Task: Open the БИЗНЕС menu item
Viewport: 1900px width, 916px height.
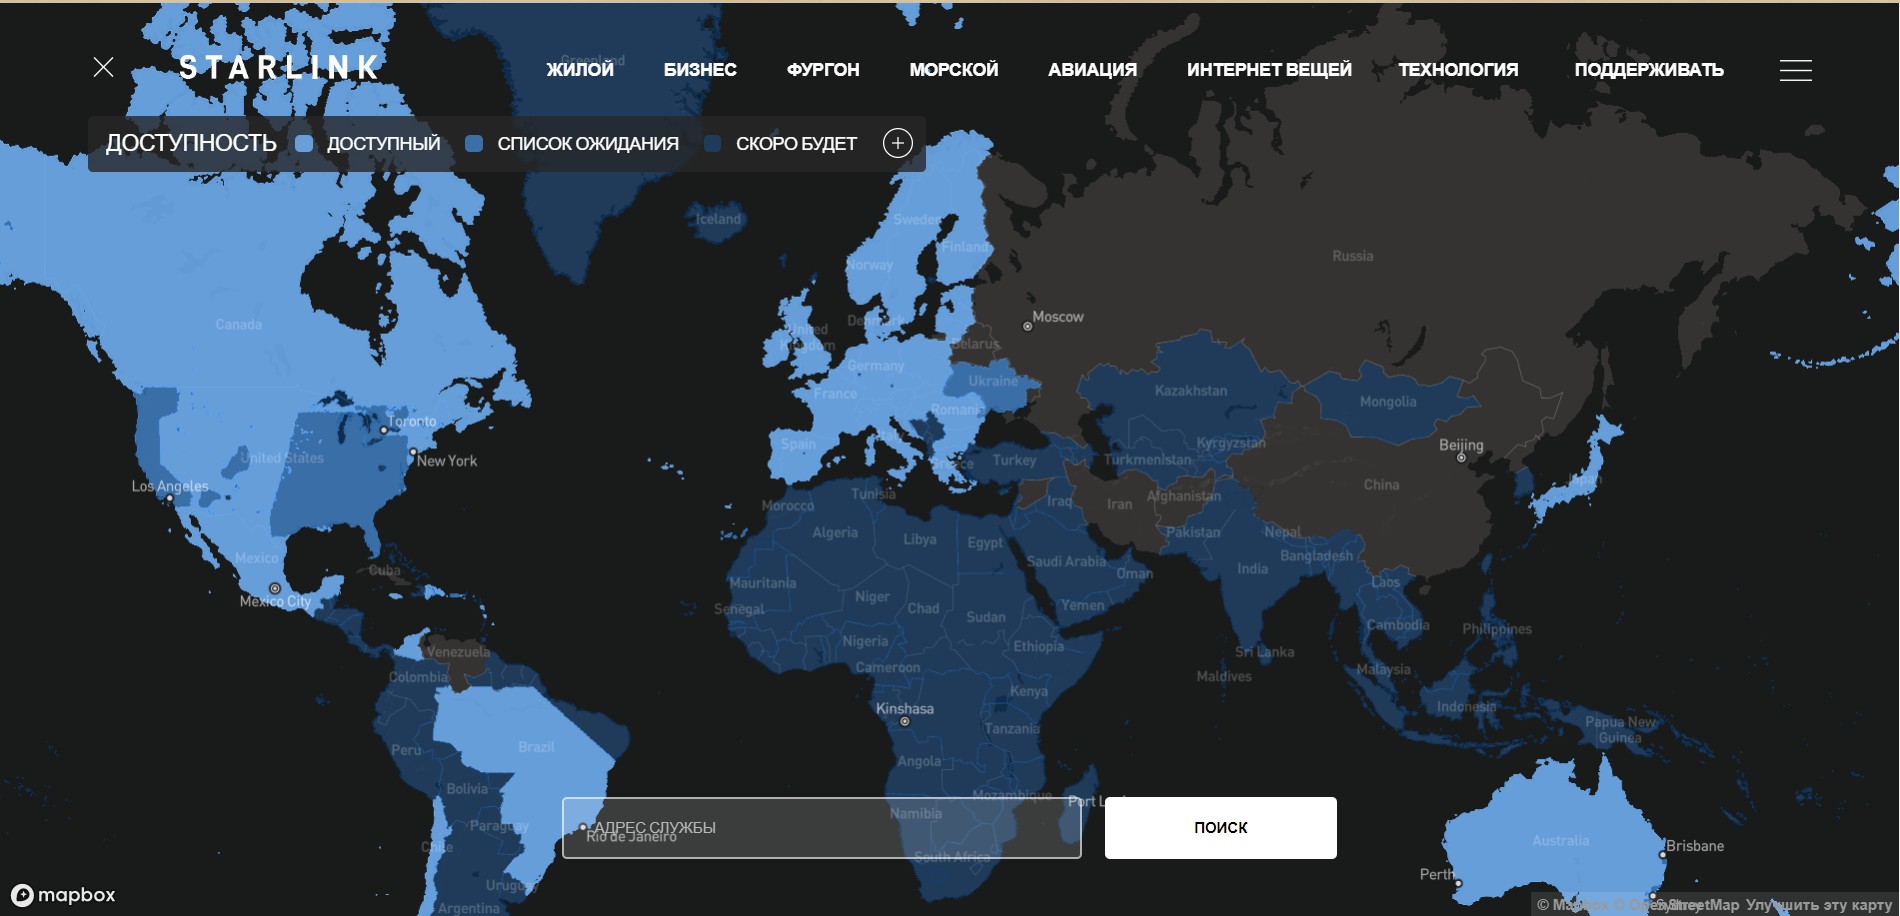Action: coord(700,70)
